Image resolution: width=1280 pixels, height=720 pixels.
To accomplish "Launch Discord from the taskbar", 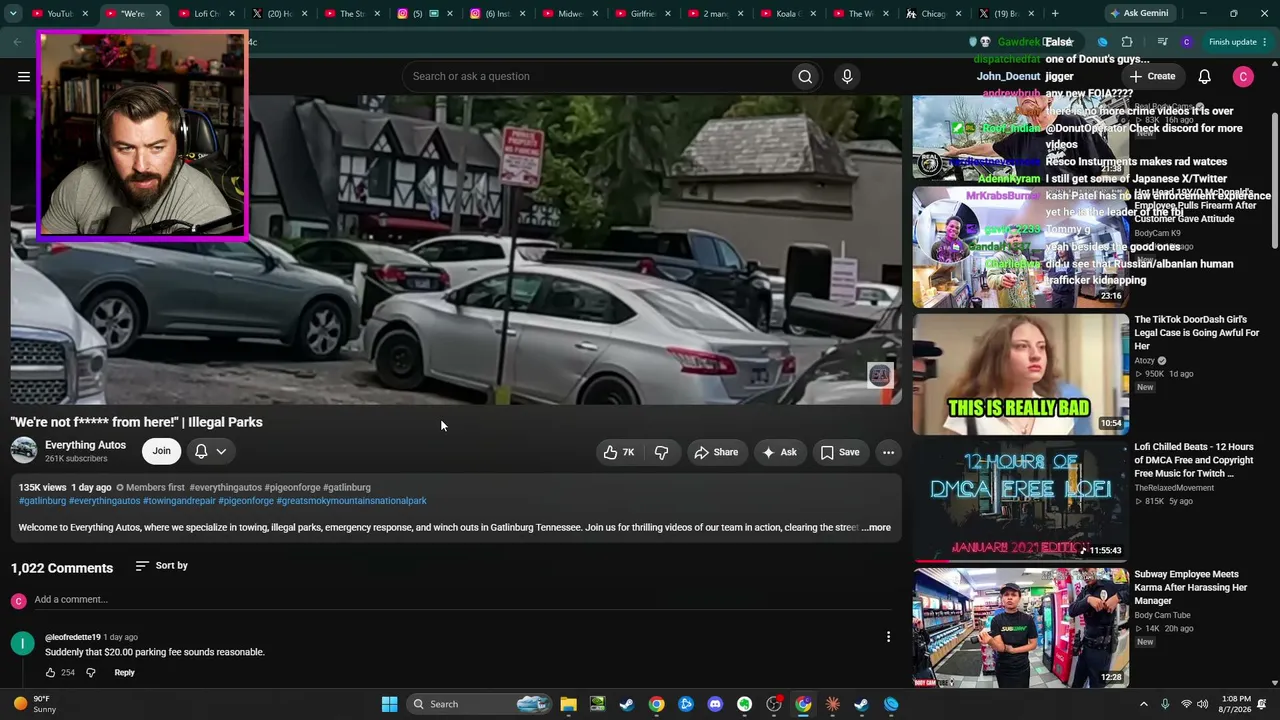I will 715,704.
